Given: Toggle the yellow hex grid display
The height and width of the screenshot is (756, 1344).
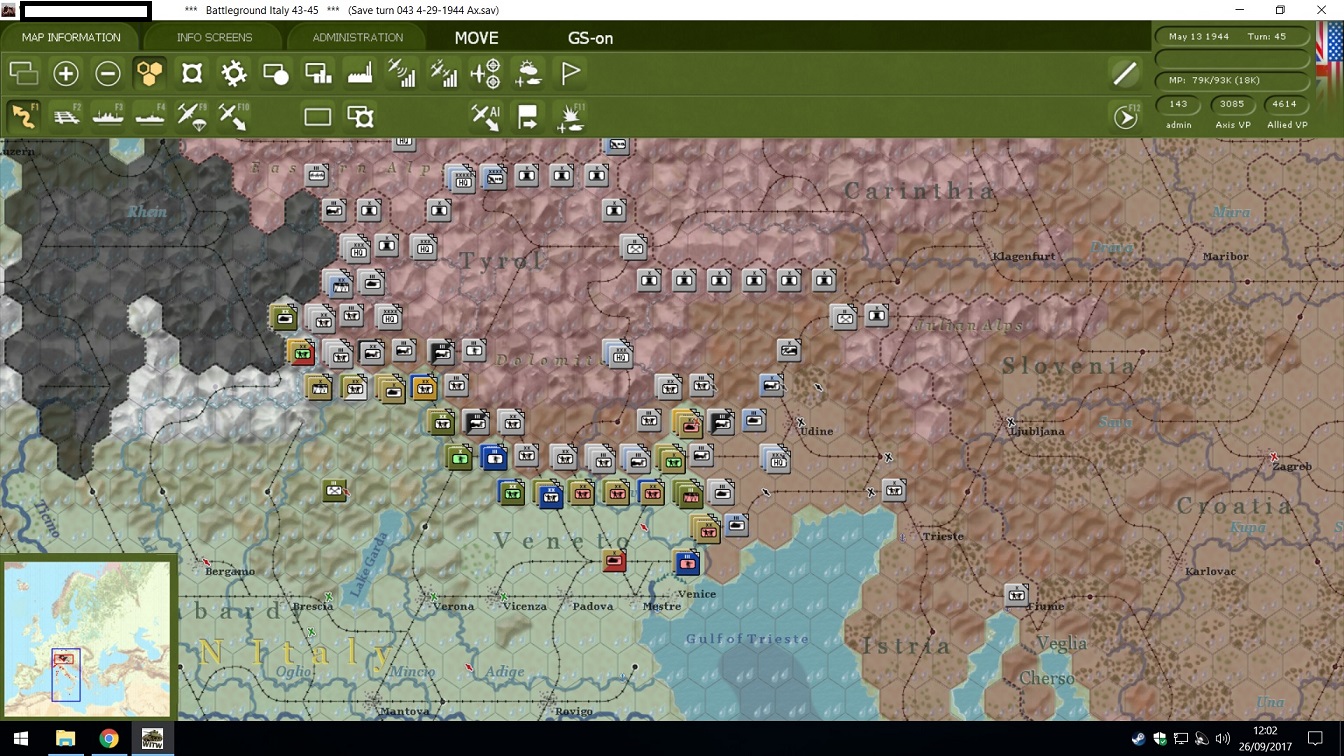Looking at the screenshot, I should (150, 73).
